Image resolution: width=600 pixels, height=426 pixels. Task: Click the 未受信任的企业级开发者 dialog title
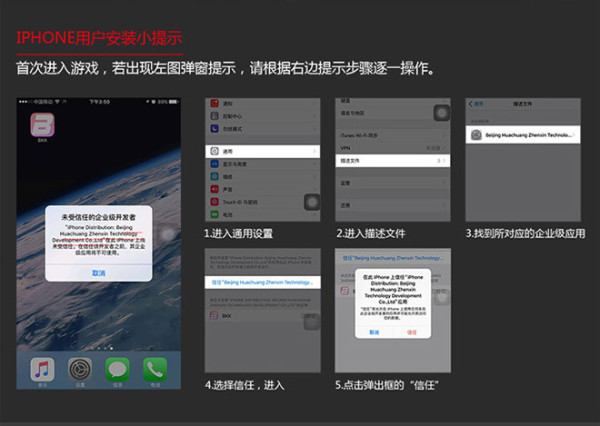point(99,217)
